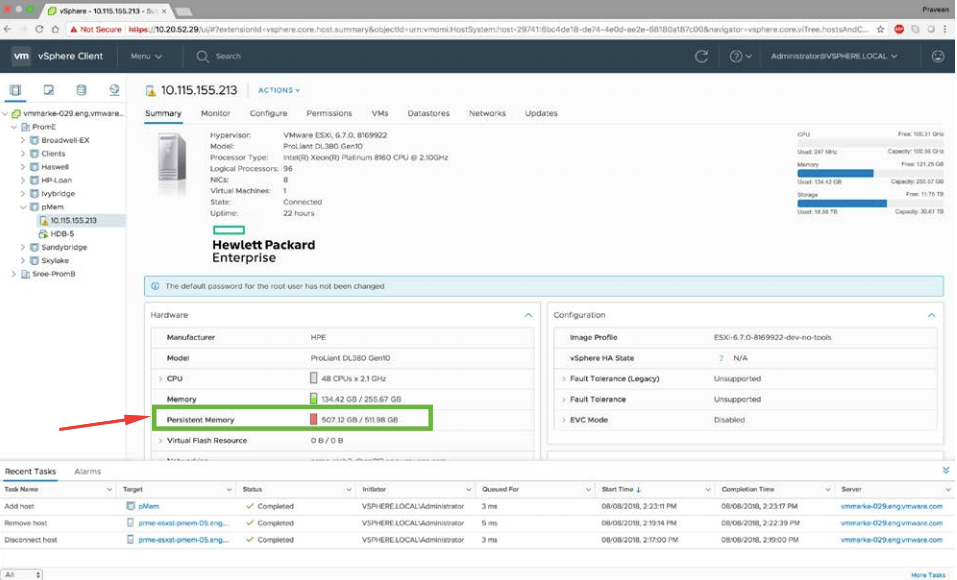Viewport: 957px width, 580px height.
Task: Click the Storage usage bar in summary
Action: pos(870,203)
